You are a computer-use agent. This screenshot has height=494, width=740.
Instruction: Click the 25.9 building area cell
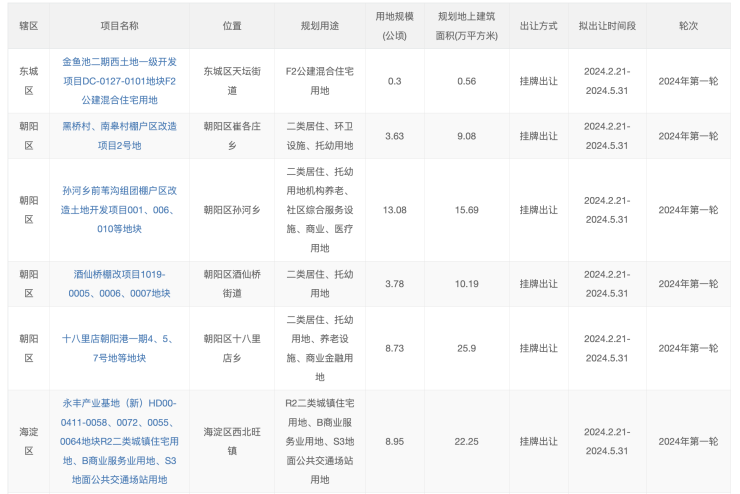(x=466, y=348)
